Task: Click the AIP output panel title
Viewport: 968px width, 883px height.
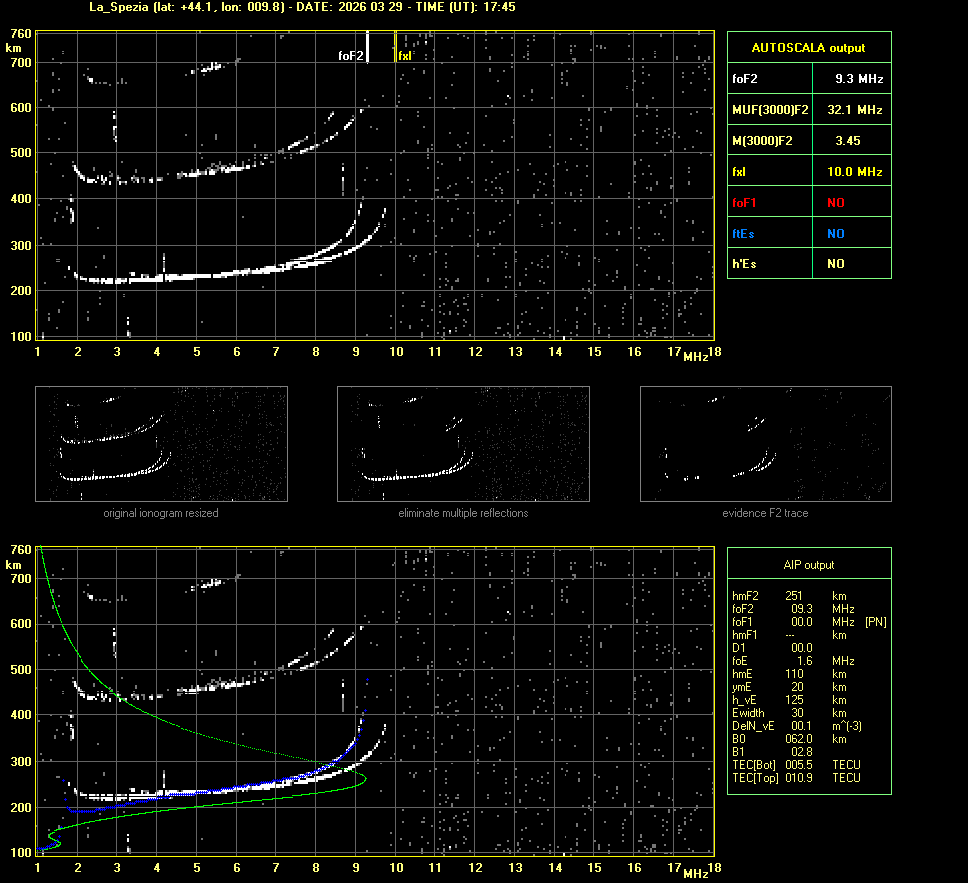Action: click(808, 565)
